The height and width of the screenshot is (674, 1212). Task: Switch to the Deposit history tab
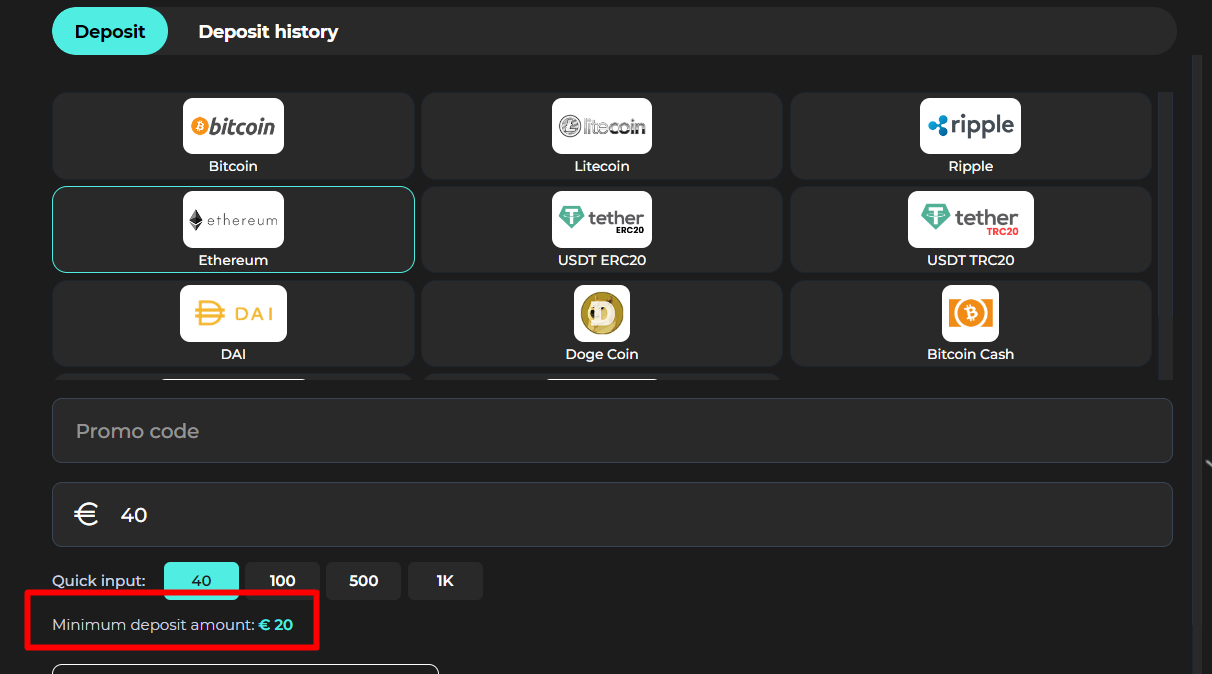point(268,32)
